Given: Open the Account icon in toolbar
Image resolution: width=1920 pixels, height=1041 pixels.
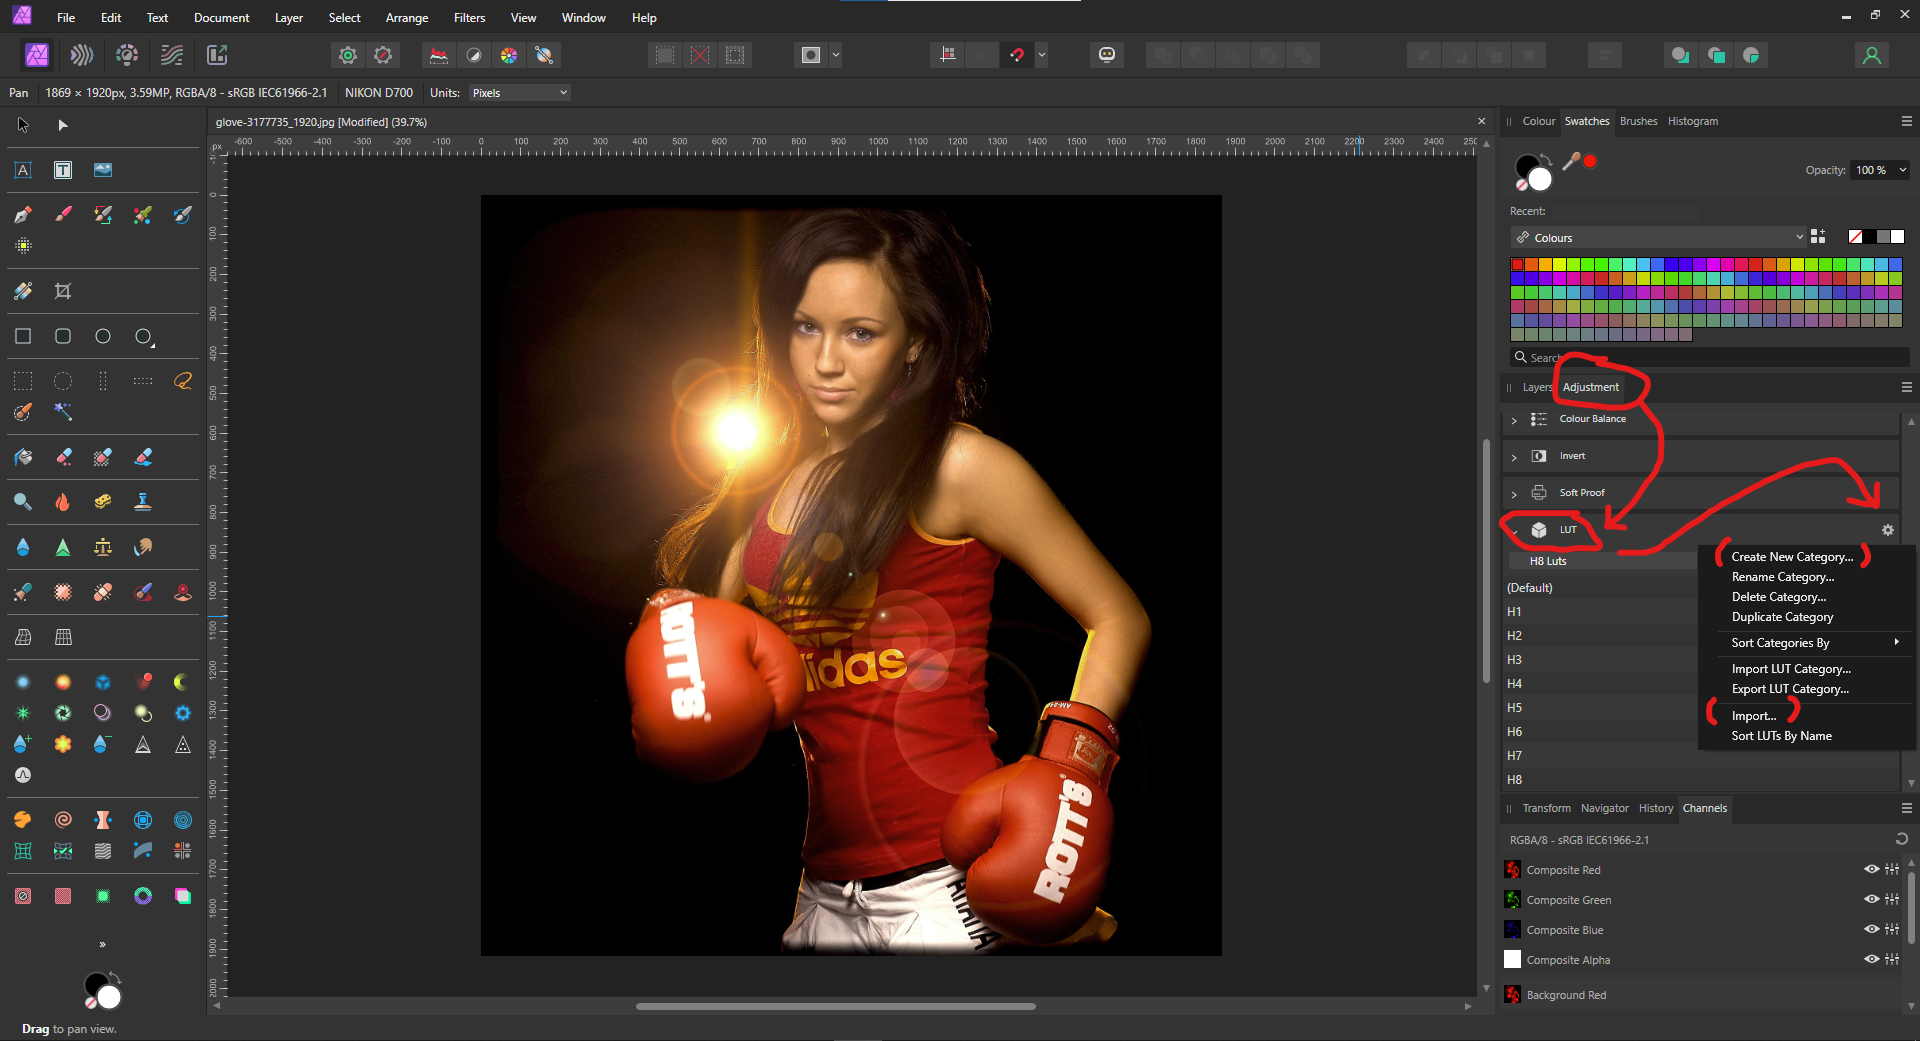Looking at the screenshot, I should (x=1871, y=55).
